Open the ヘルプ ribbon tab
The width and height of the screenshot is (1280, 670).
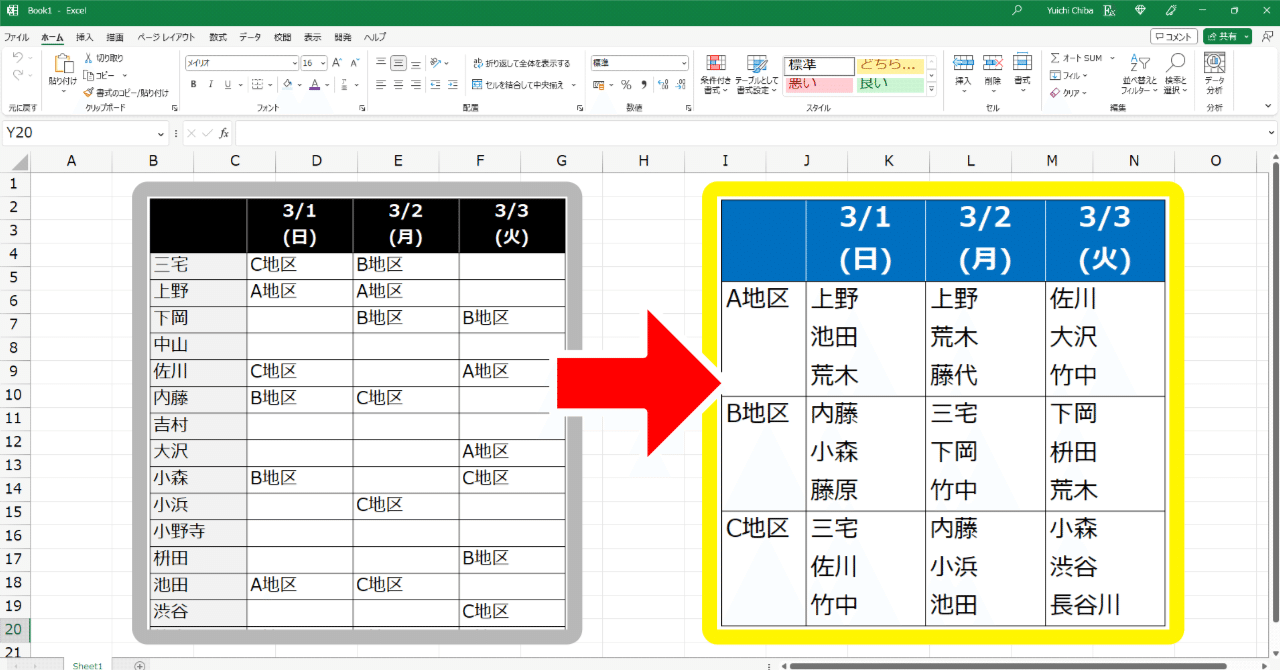[374, 37]
